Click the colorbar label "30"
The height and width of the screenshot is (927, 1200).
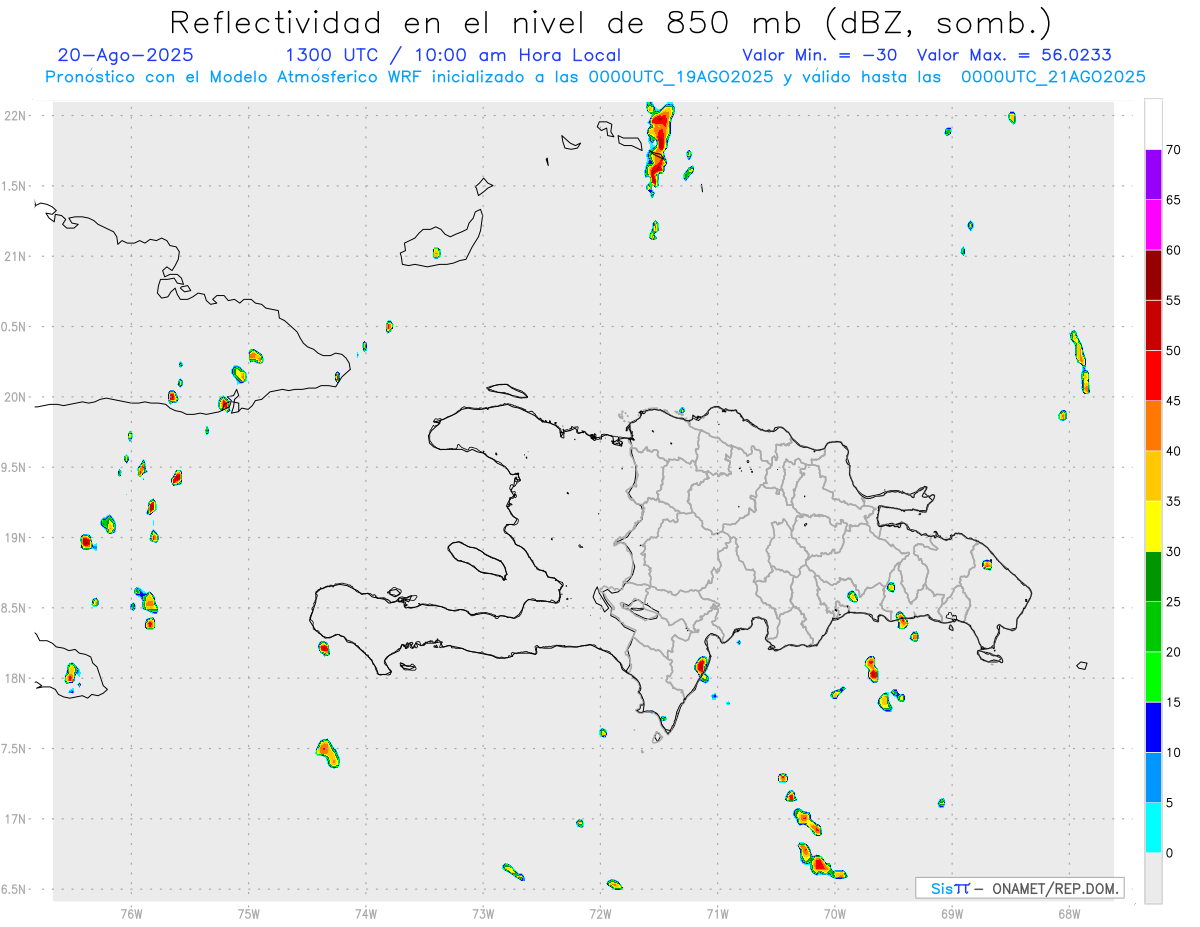pyautogui.click(x=1174, y=551)
